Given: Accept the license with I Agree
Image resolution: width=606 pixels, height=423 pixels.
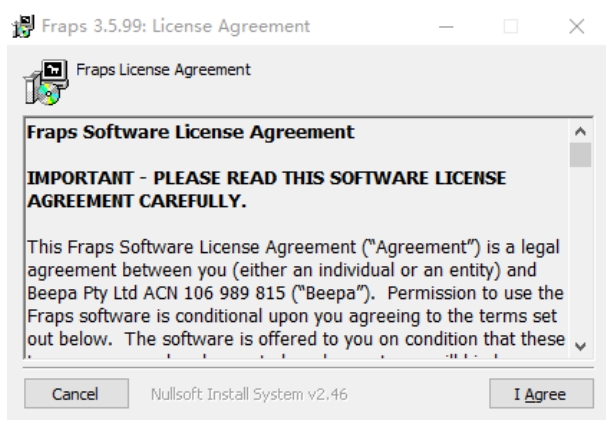Looking at the screenshot, I should point(541,394).
